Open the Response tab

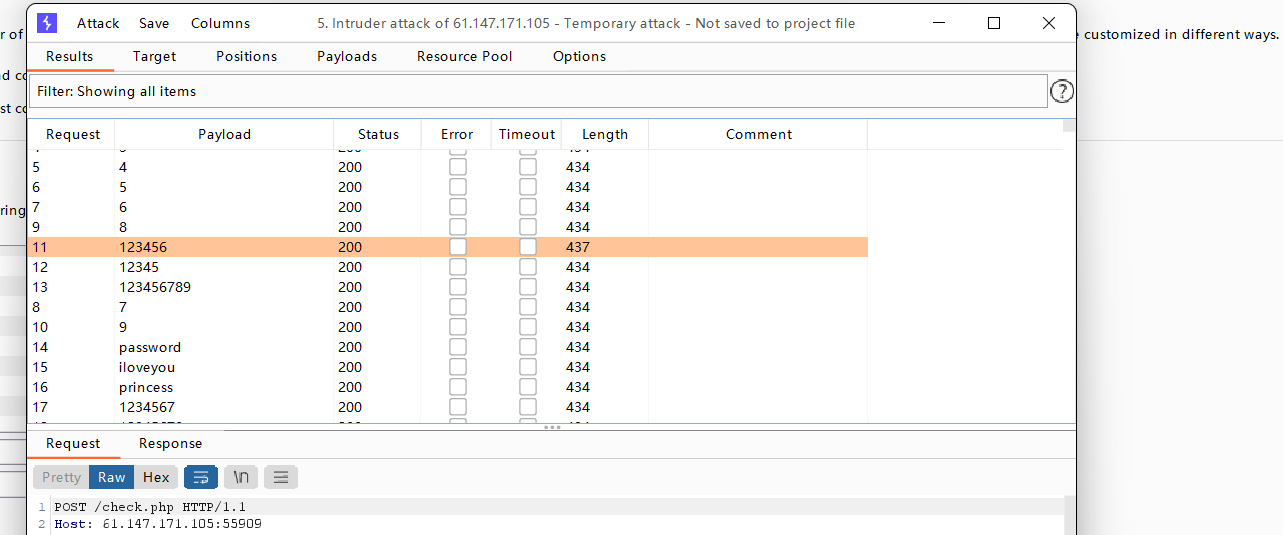(170, 443)
